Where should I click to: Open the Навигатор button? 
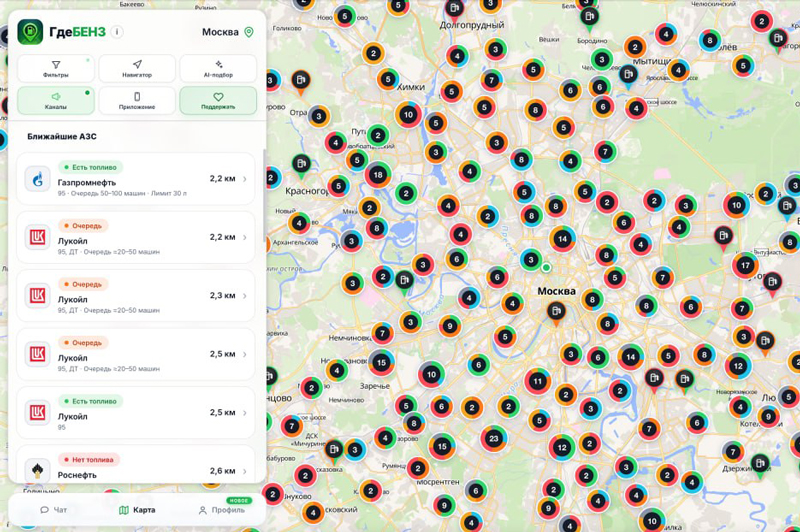pyautogui.click(x=137, y=68)
